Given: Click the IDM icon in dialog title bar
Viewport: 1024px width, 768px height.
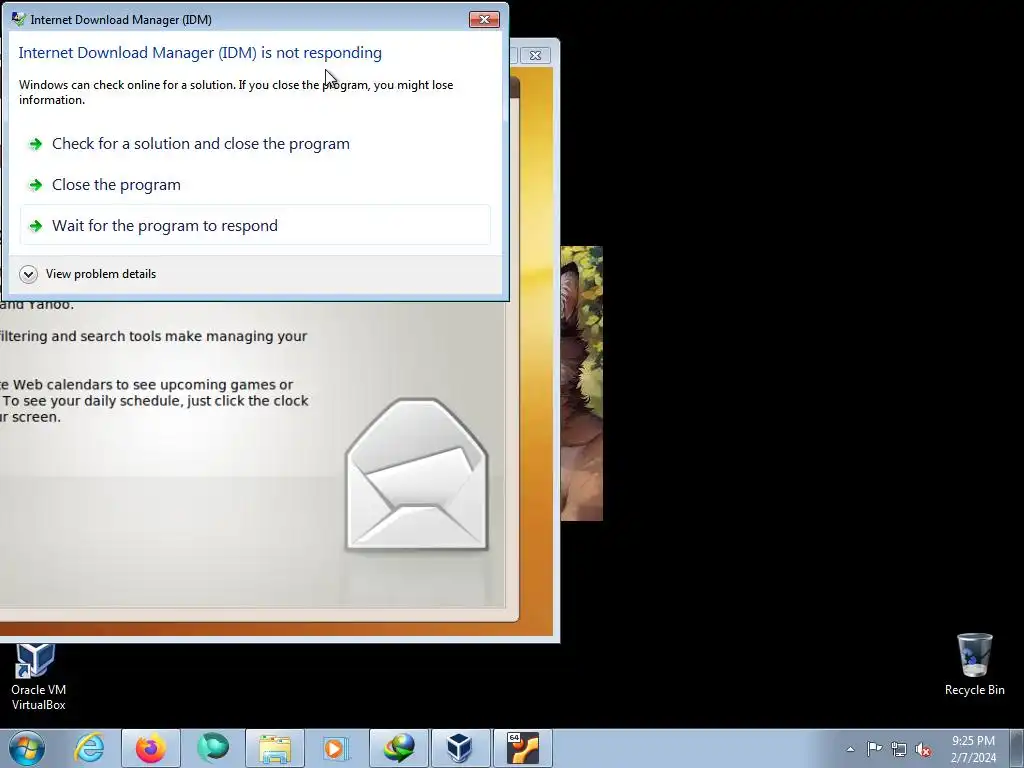Looking at the screenshot, I should tap(18, 19).
